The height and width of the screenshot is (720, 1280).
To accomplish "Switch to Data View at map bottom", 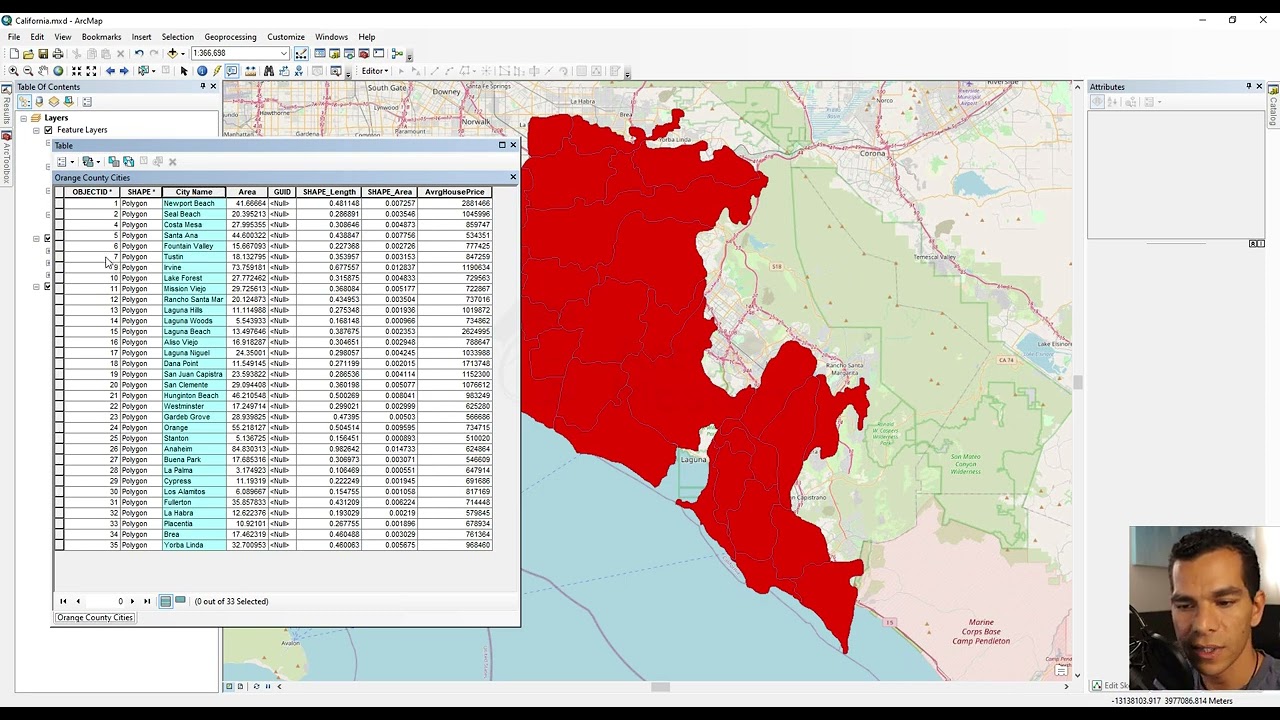I will (x=229, y=686).
